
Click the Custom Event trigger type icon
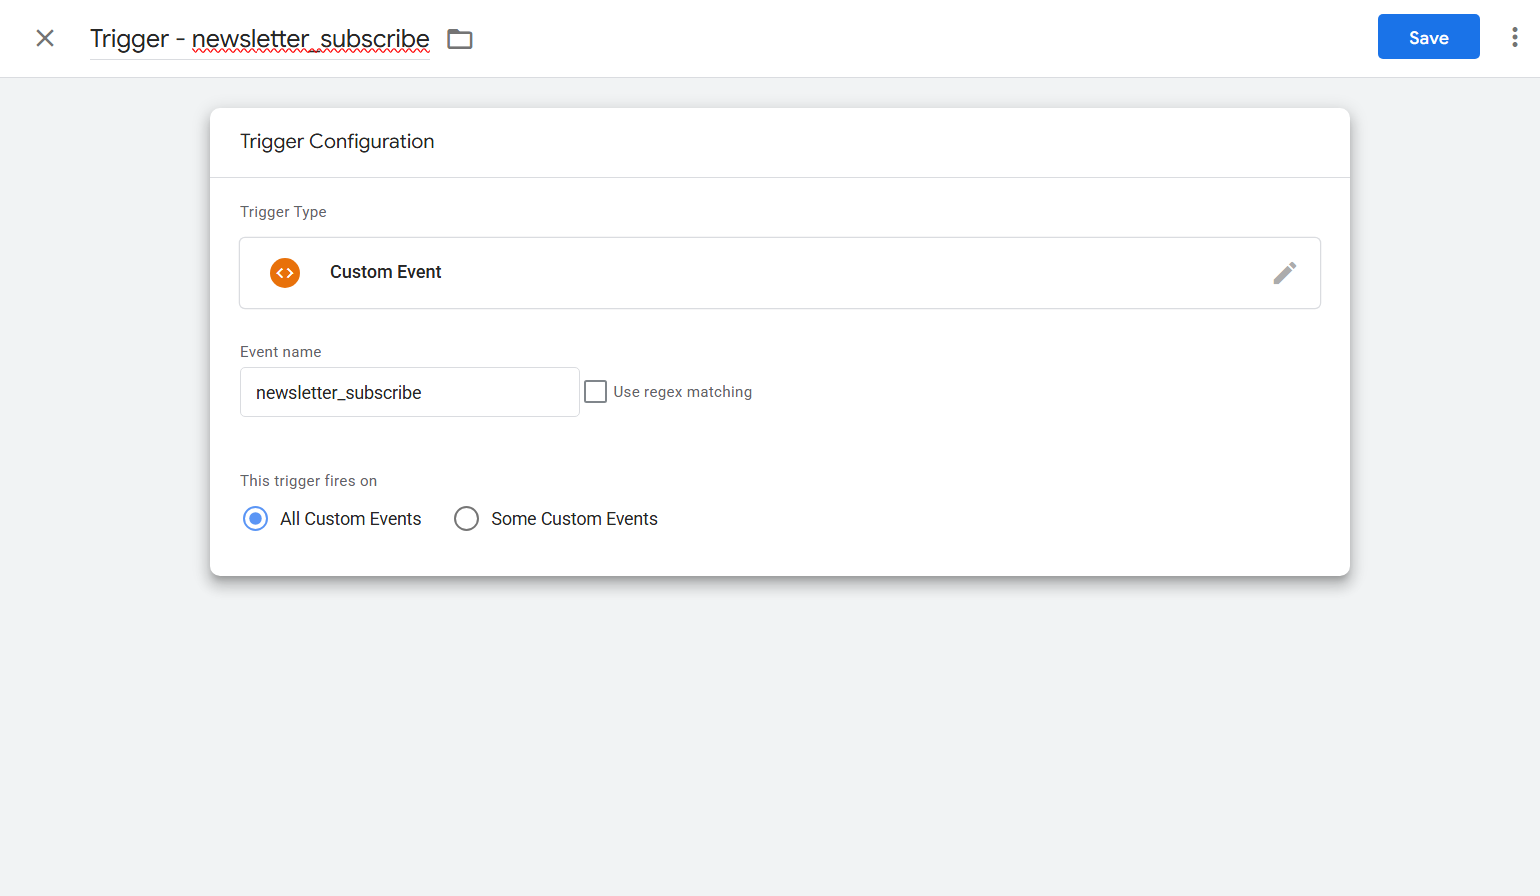click(284, 272)
